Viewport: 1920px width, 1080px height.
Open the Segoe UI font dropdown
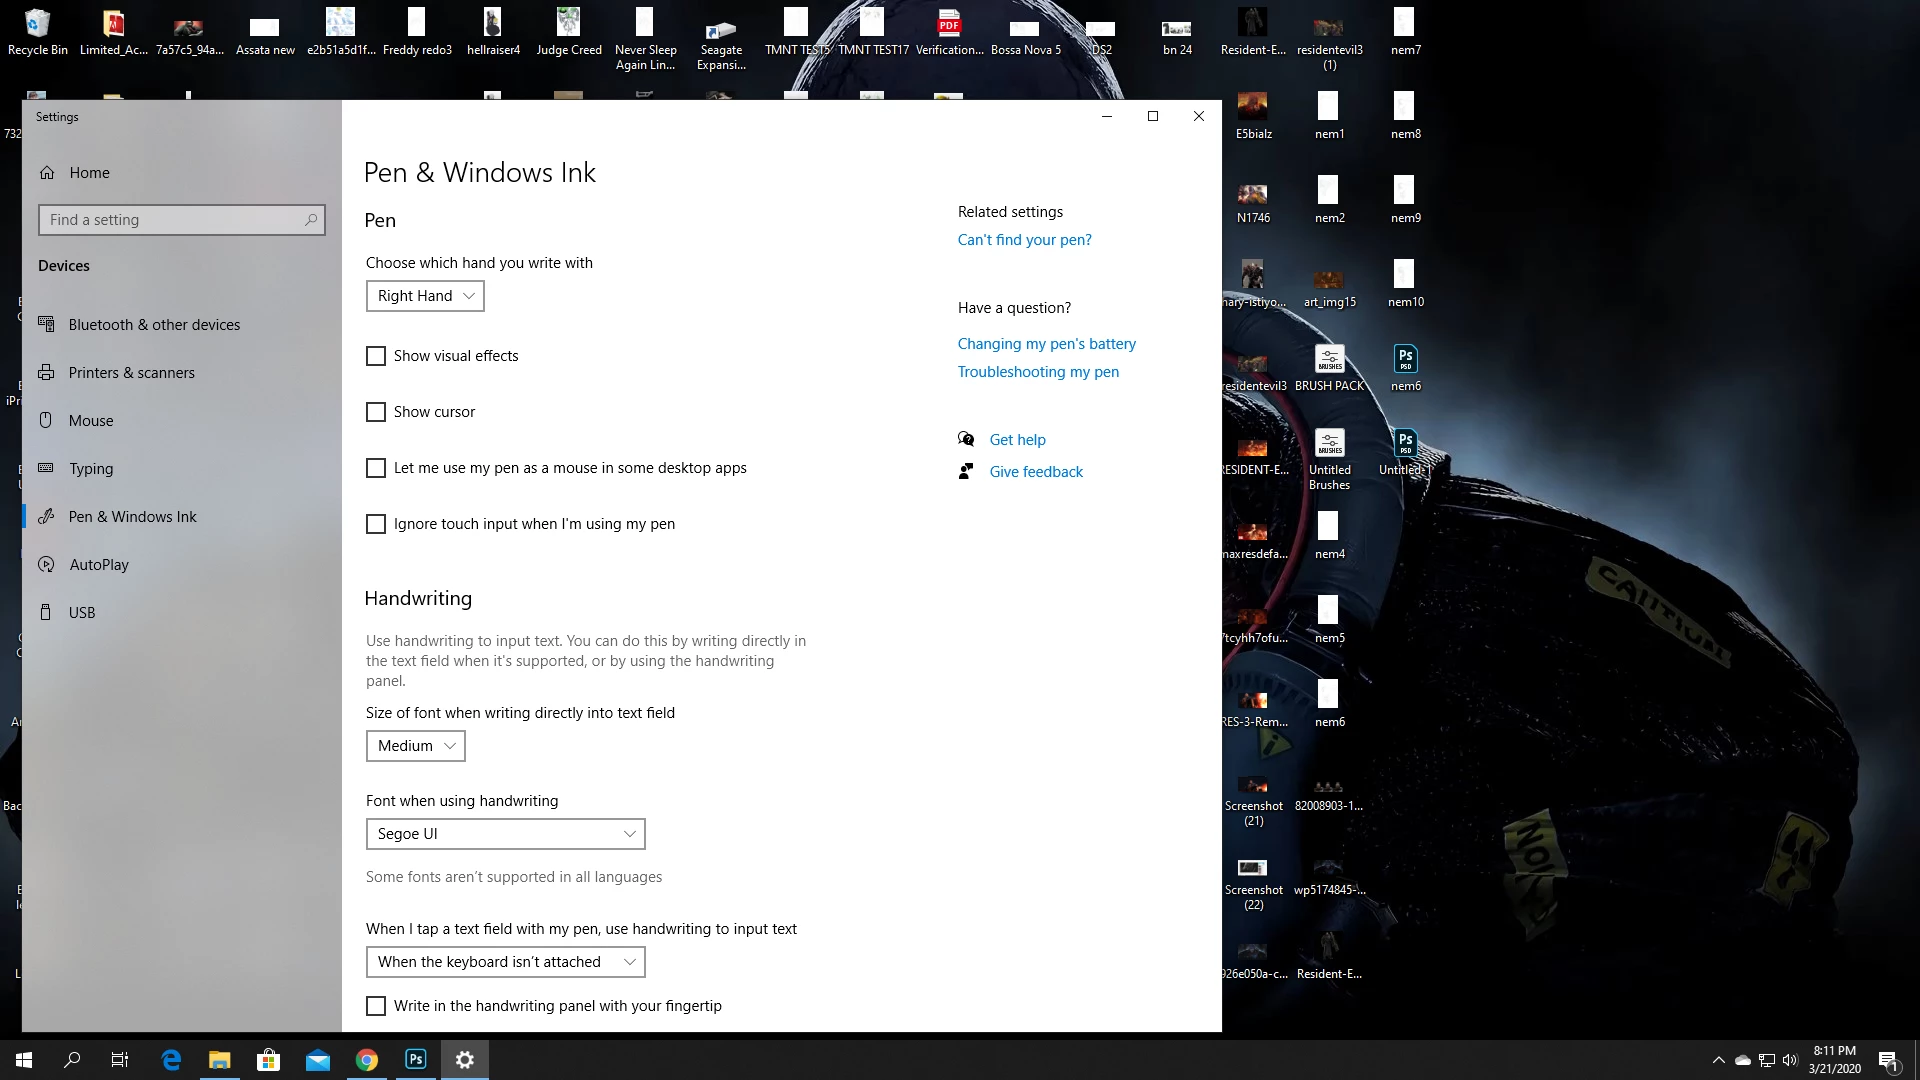(505, 834)
